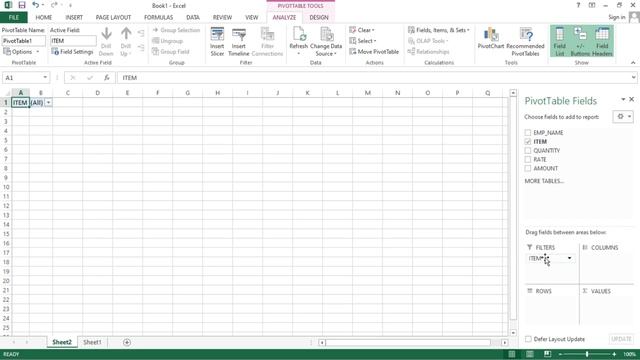Switch to the INSERT tab
Image resolution: width=640 pixels, height=360 pixels.
point(74,18)
